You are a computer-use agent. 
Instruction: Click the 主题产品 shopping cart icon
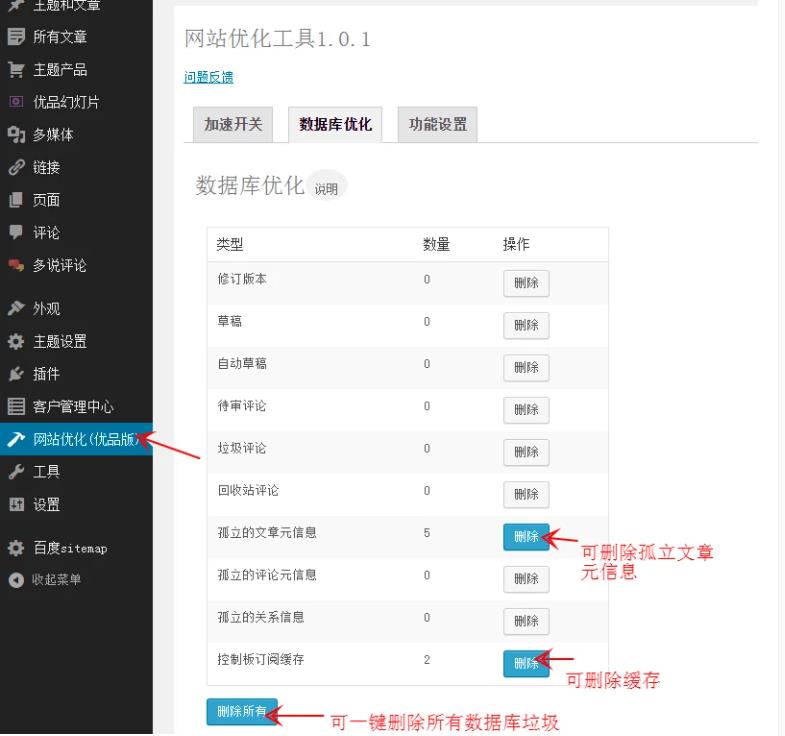coord(15,69)
